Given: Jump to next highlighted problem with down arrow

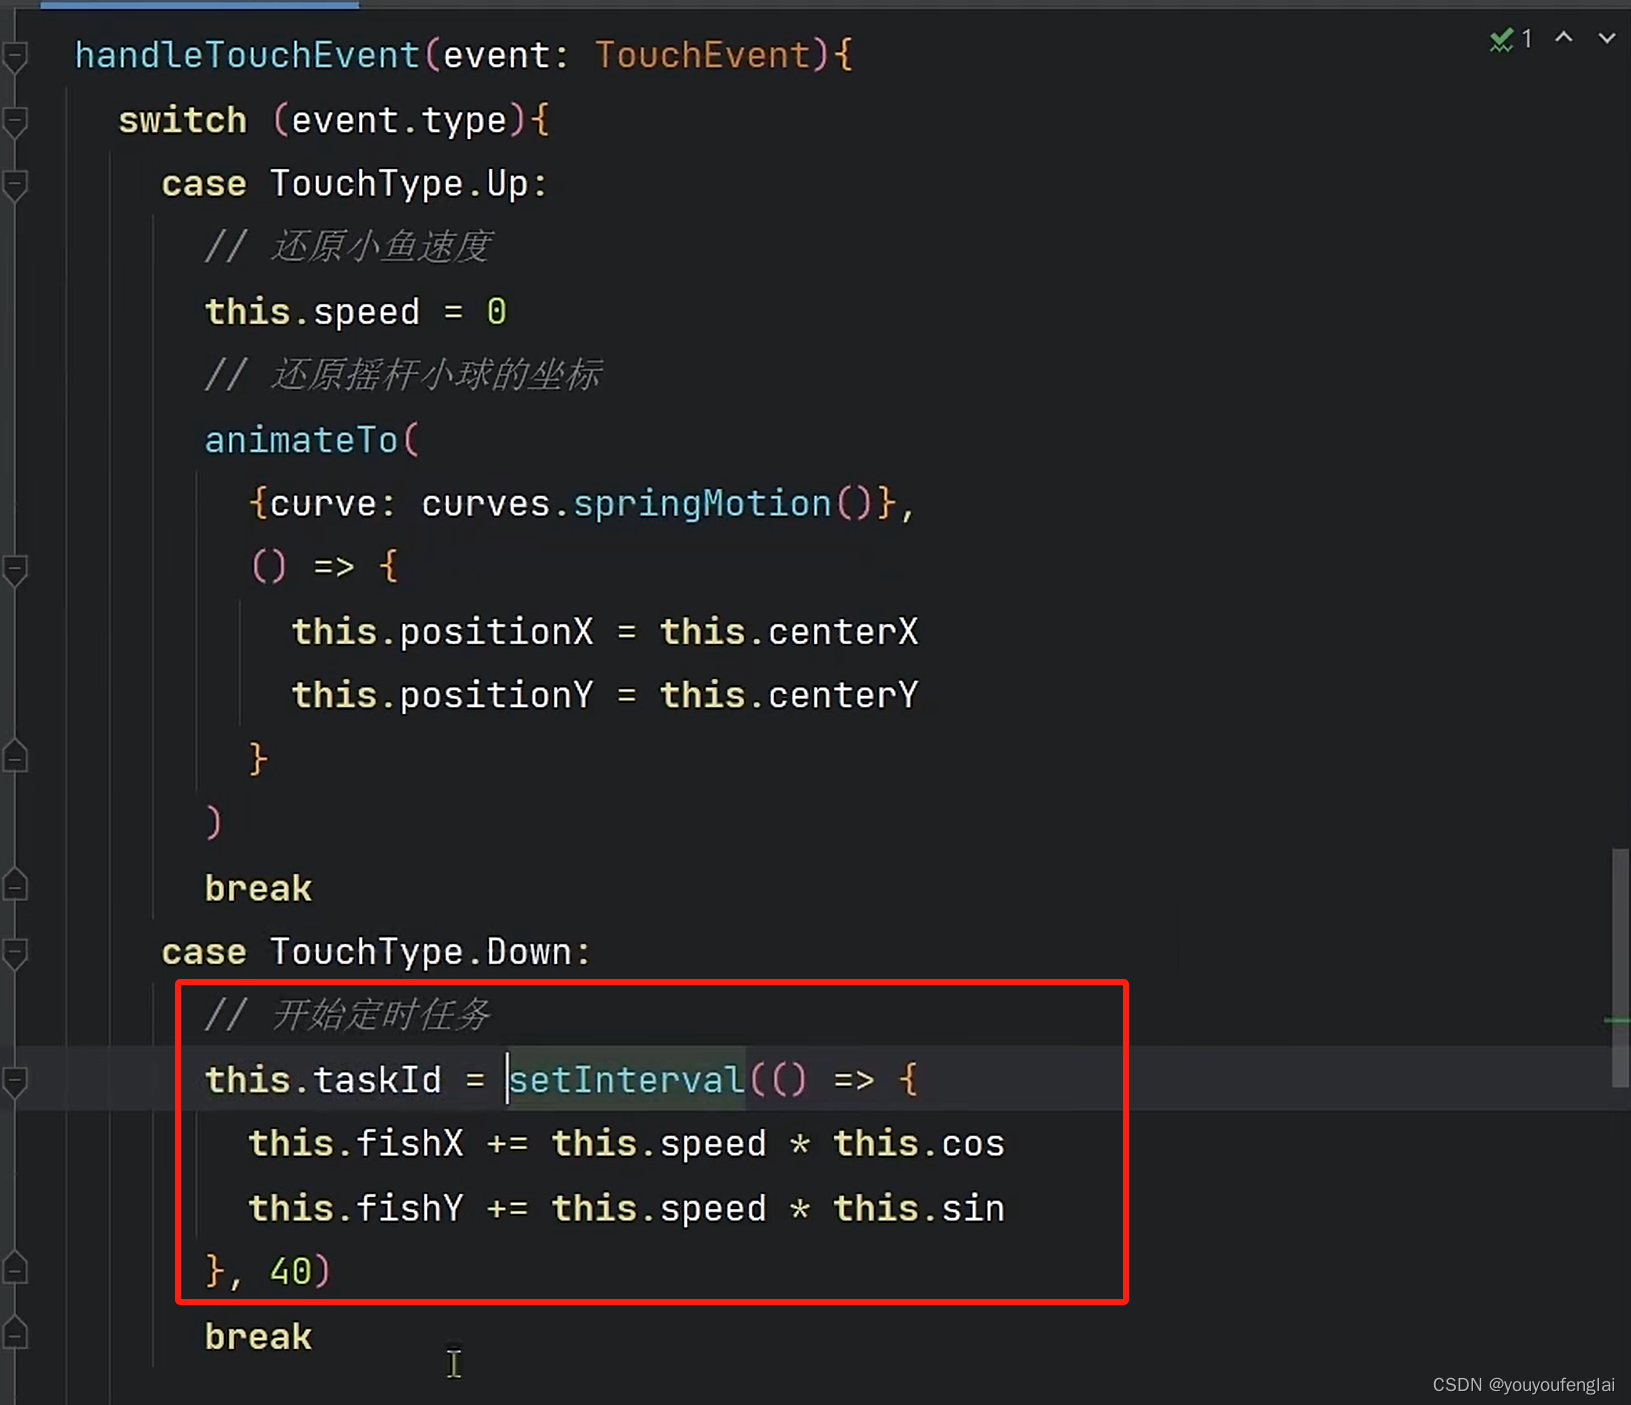Looking at the screenshot, I should (x=1607, y=38).
